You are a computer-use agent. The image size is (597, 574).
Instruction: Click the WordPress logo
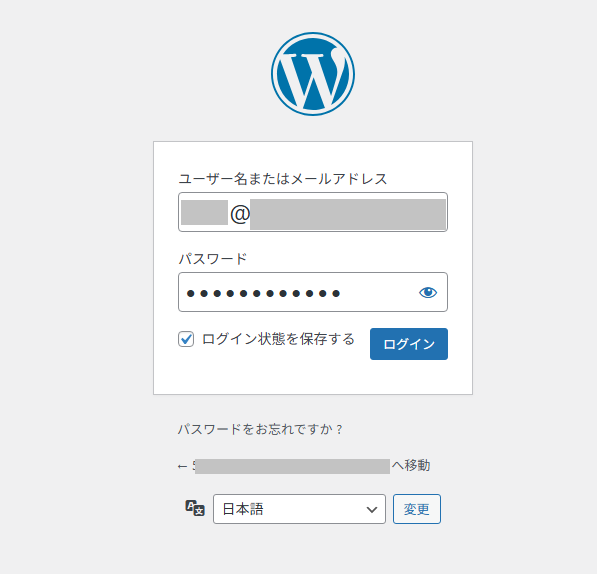pyautogui.click(x=313, y=74)
